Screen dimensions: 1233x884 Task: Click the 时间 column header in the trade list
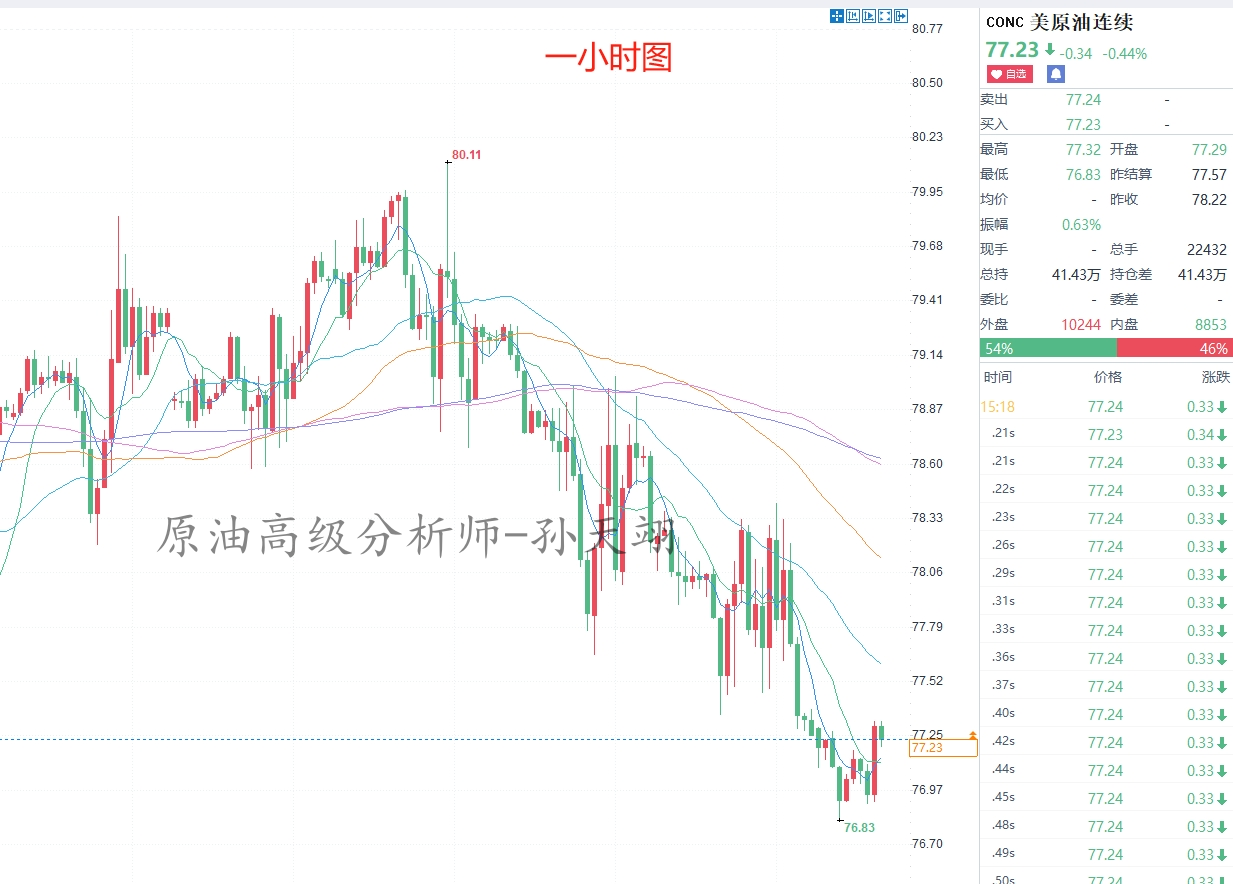pyautogui.click(x=997, y=377)
